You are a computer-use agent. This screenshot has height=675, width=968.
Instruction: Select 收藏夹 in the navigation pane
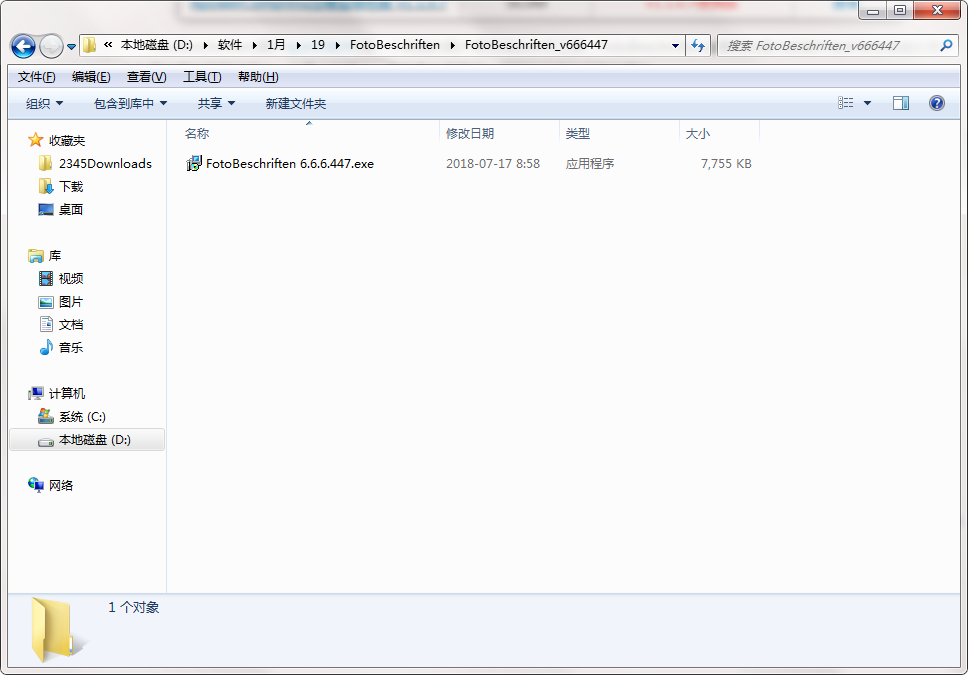[x=67, y=141]
